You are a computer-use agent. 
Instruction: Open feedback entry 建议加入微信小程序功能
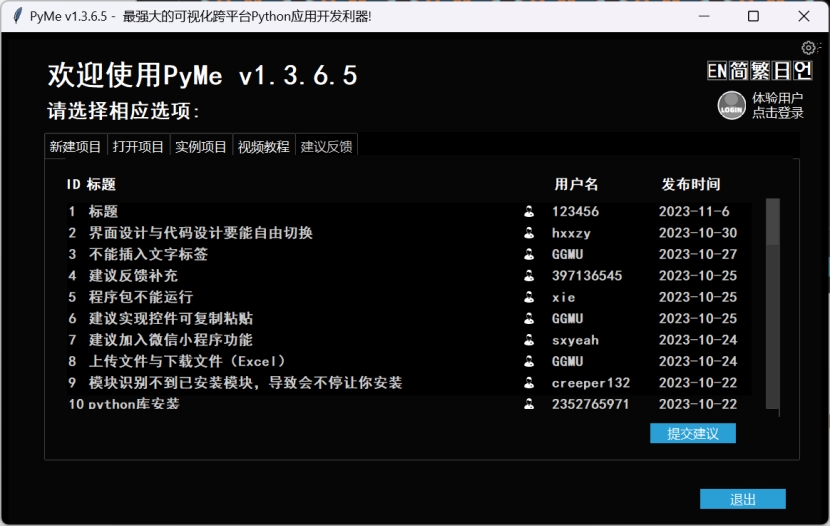(170, 340)
